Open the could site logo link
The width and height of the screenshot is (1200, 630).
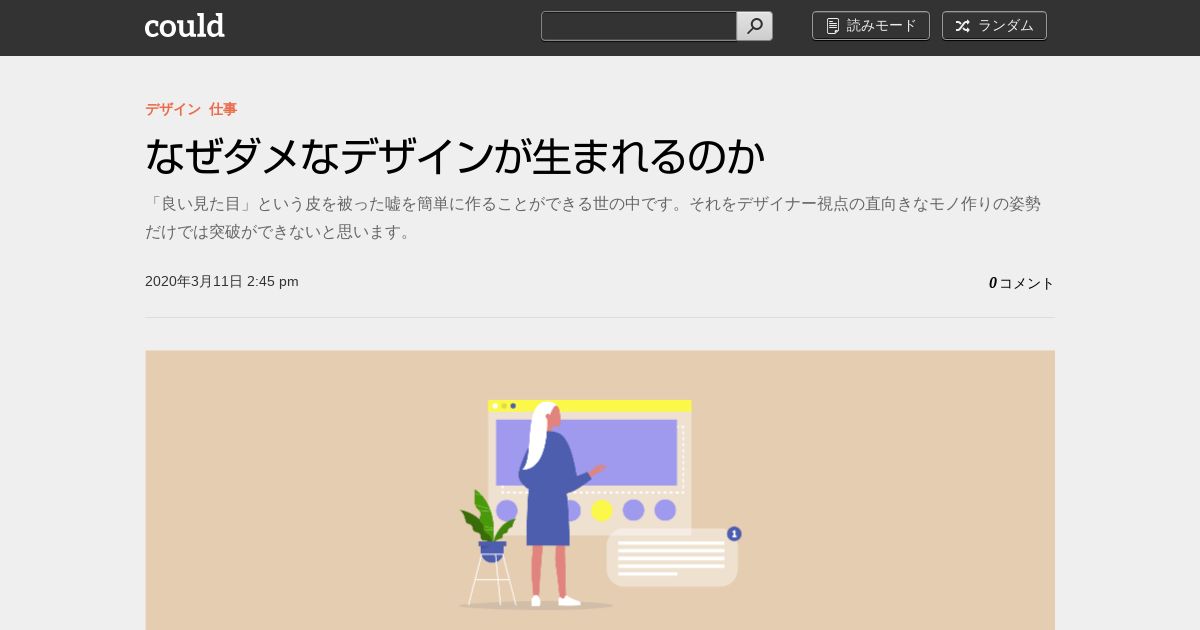point(185,26)
